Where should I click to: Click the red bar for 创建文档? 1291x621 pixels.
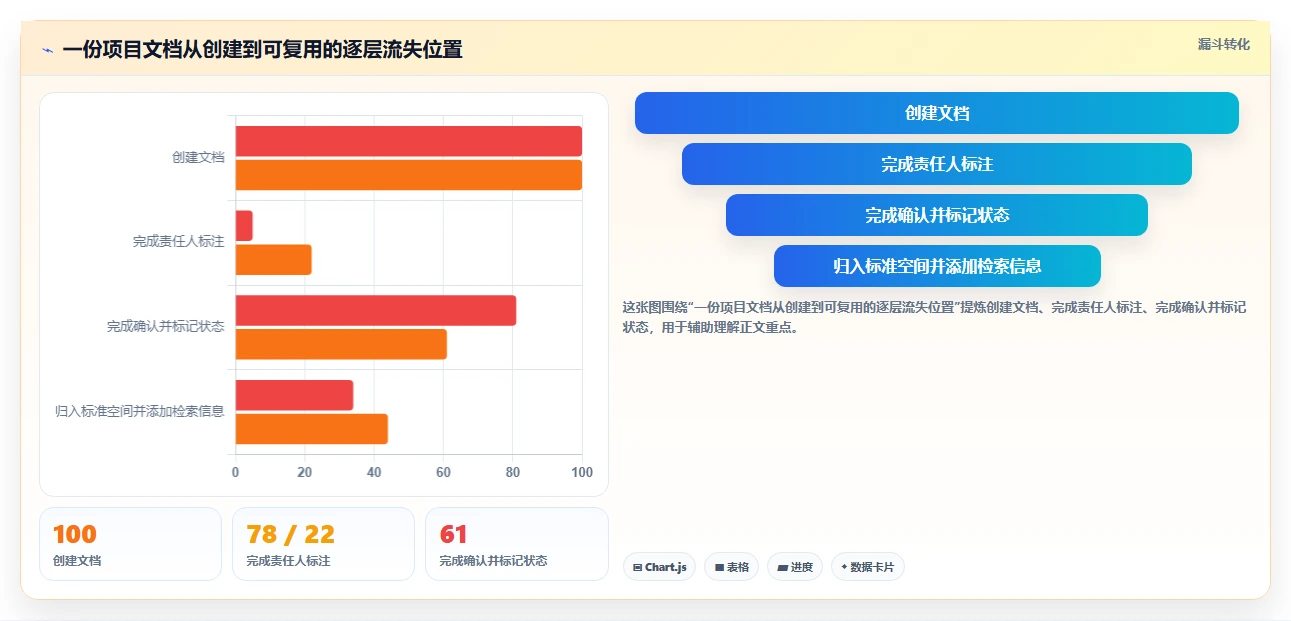409,141
